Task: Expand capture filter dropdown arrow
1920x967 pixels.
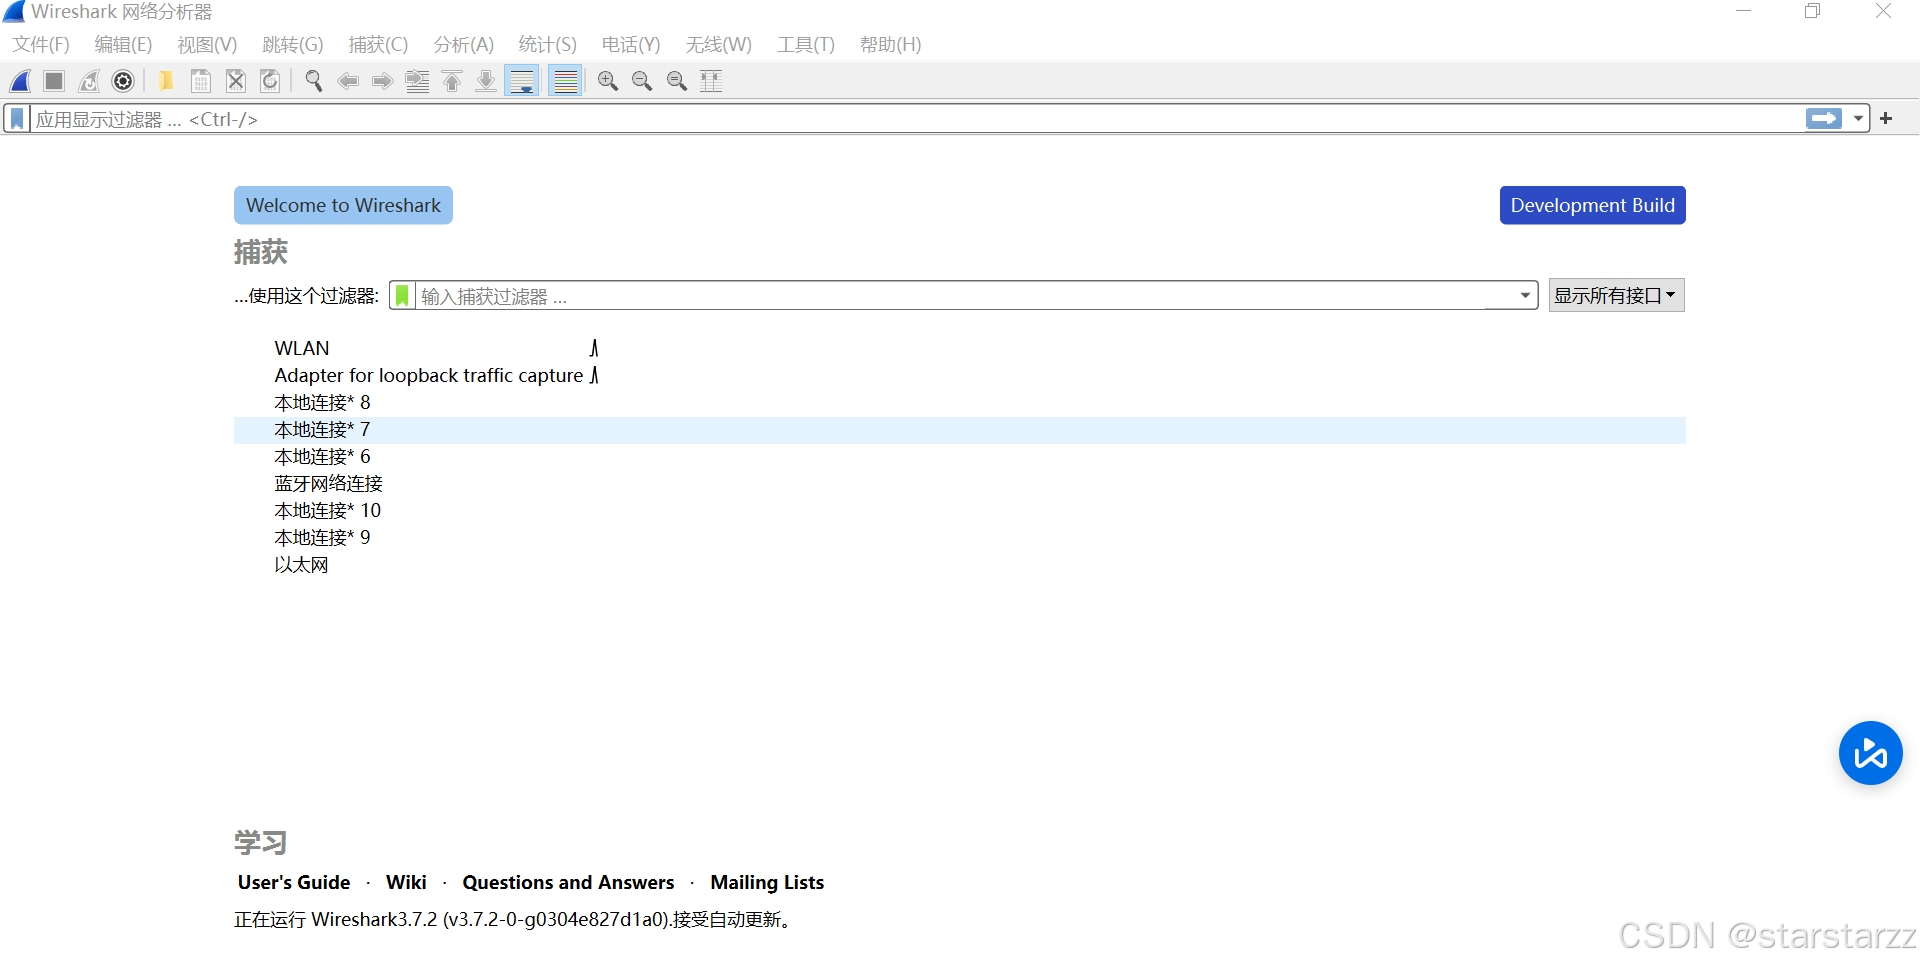Action: tap(1525, 296)
